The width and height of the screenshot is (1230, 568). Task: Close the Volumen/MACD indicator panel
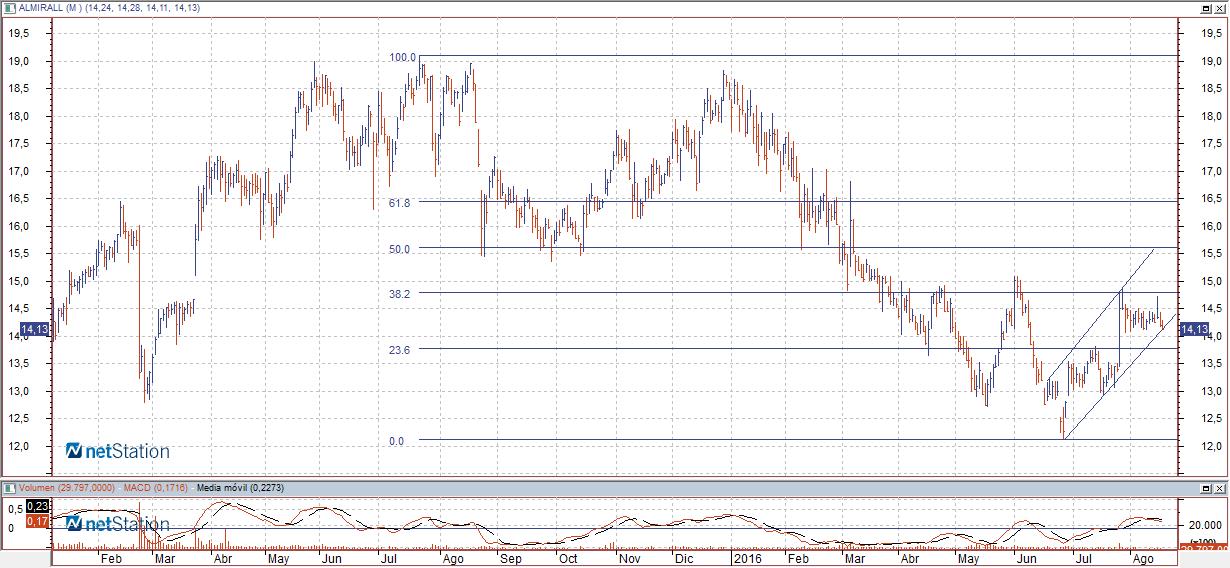[1221, 488]
